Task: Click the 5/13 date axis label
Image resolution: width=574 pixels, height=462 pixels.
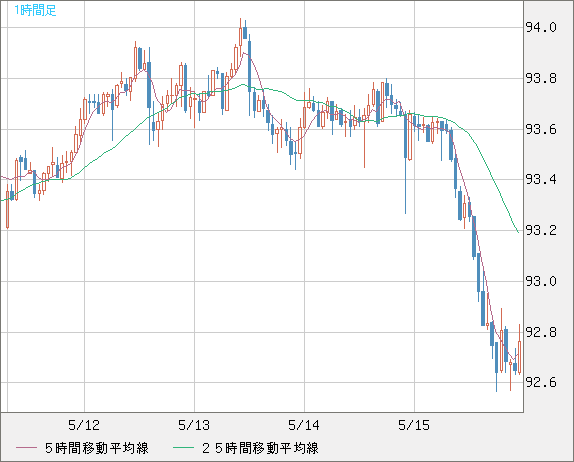Action: (x=194, y=425)
